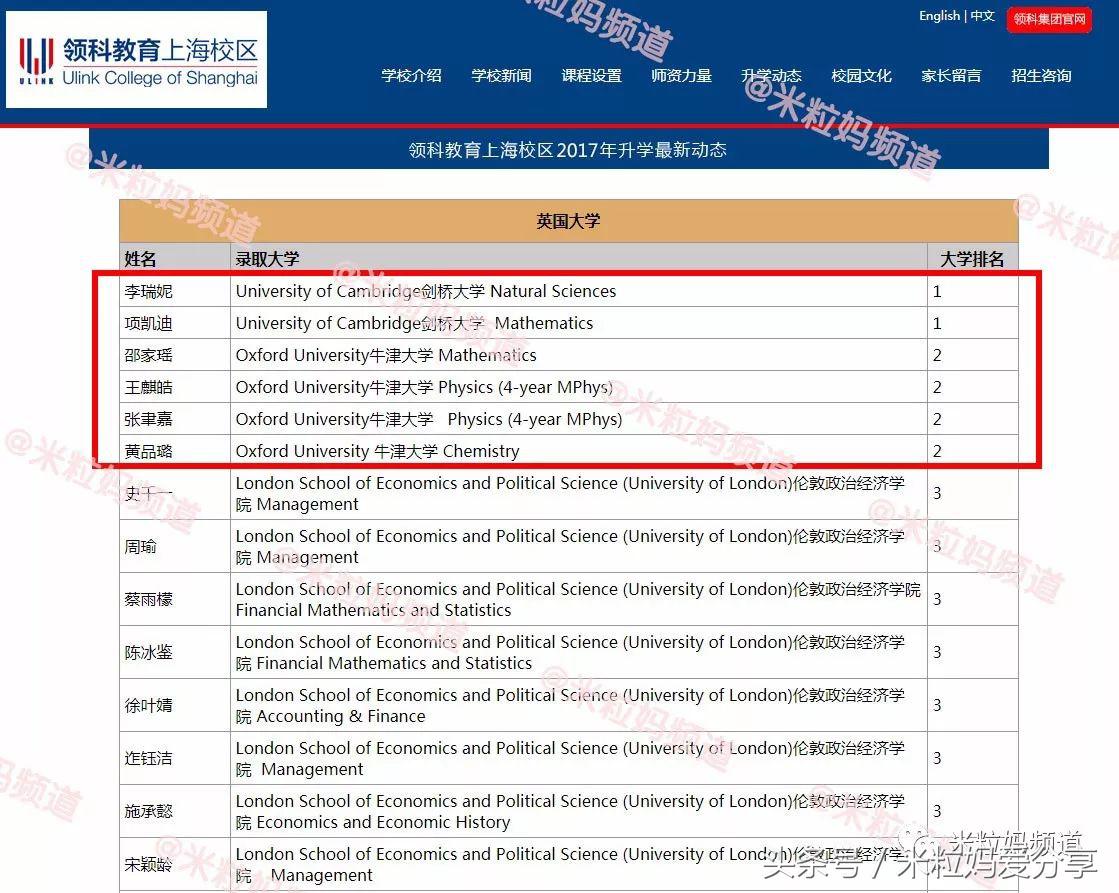The image size is (1119, 893).
Task: Click the 英国大学 table header
Action: point(568,221)
